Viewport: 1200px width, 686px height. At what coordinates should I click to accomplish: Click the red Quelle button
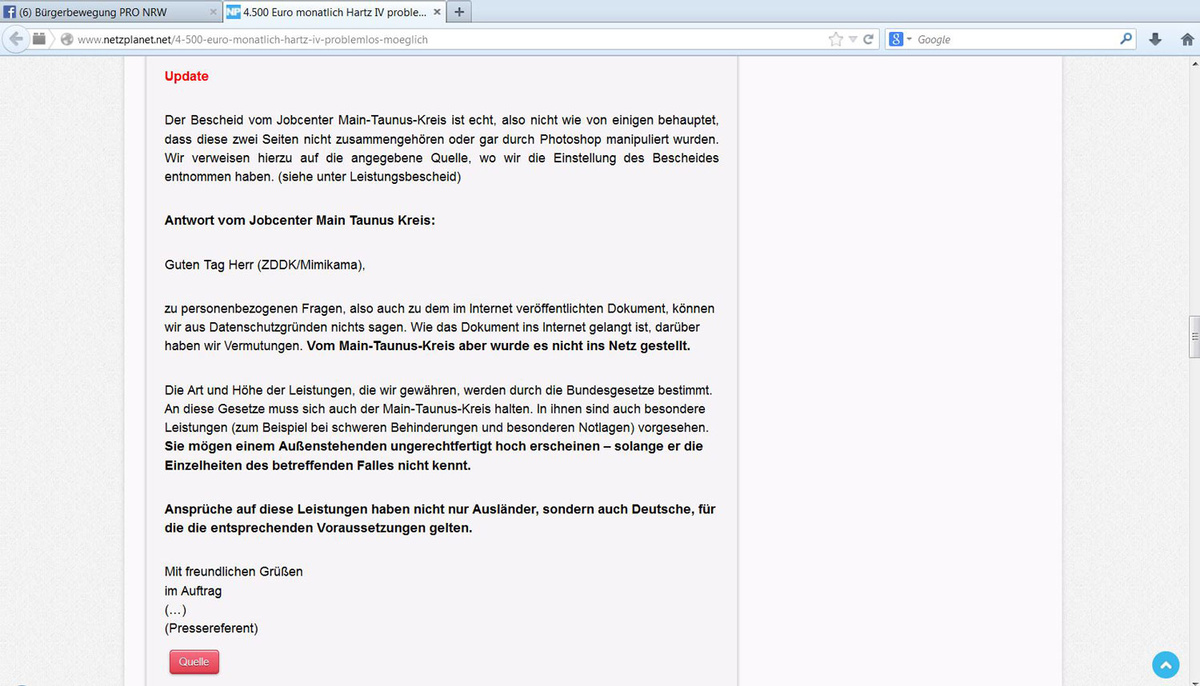(194, 662)
